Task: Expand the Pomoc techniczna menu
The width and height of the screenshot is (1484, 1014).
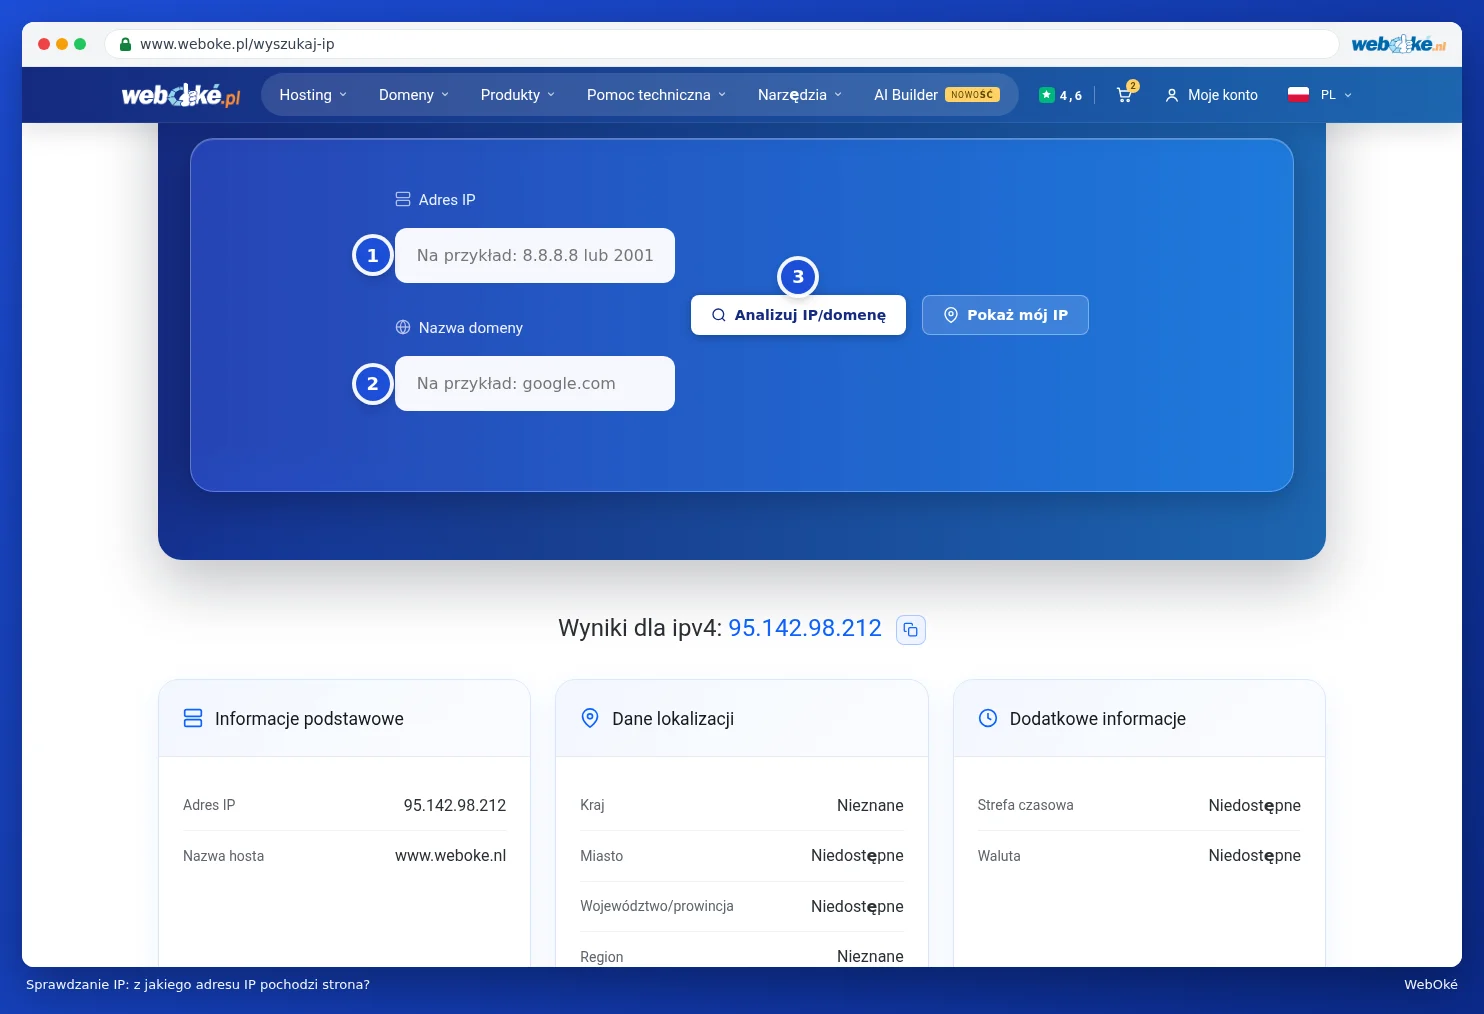Action: 657,95
